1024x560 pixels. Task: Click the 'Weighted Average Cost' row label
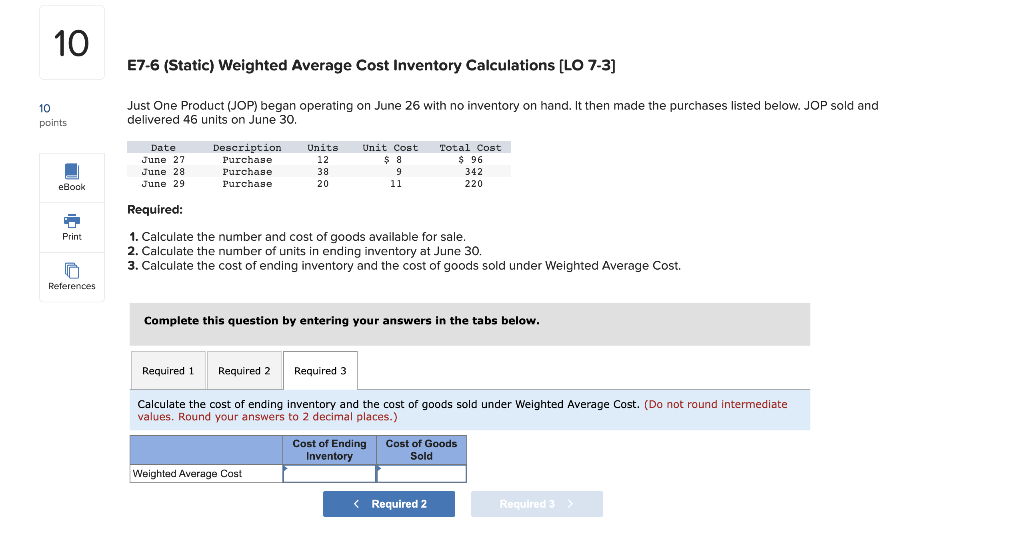[x=187, y=474]
